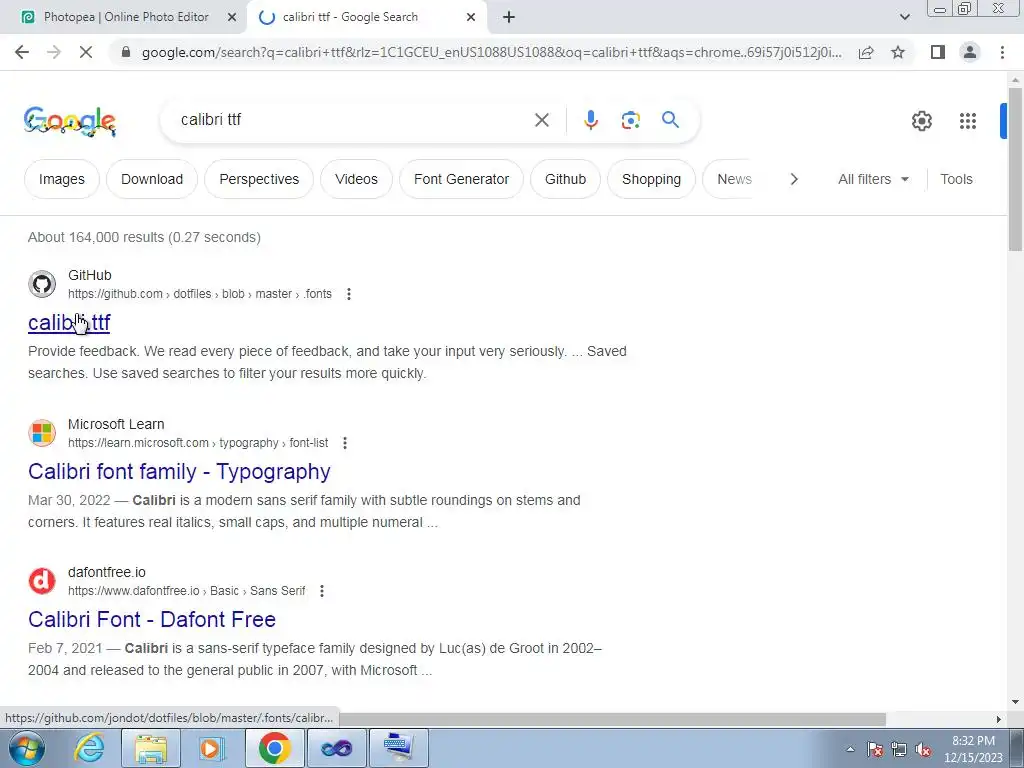Click the share page icon in address bar

(866, 52)
